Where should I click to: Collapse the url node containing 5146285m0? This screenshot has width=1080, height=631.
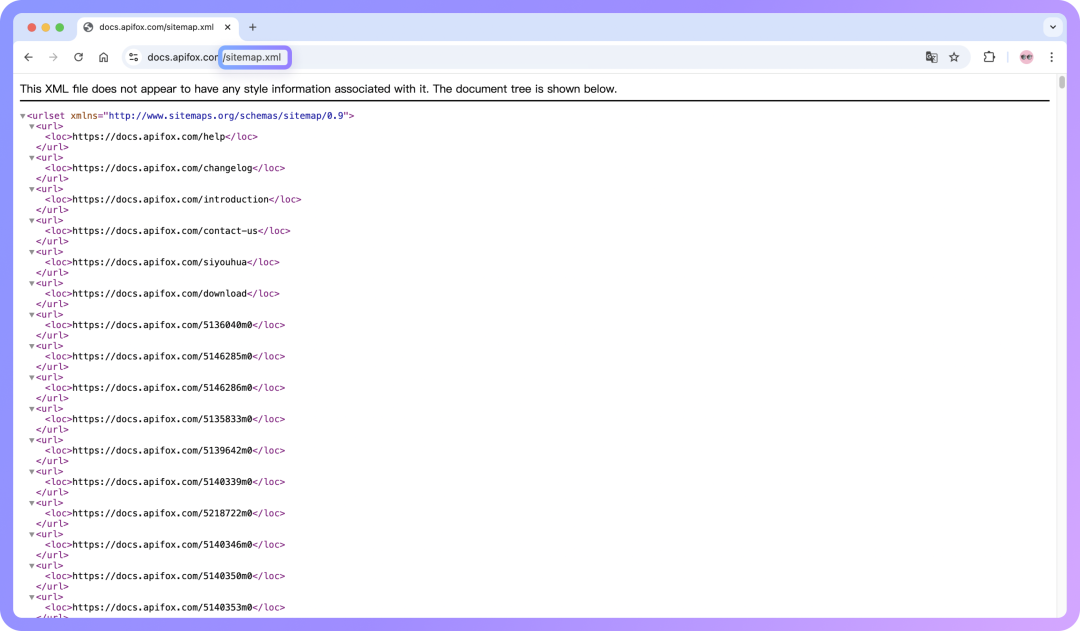pyautogui.click(x=32, y=346)
